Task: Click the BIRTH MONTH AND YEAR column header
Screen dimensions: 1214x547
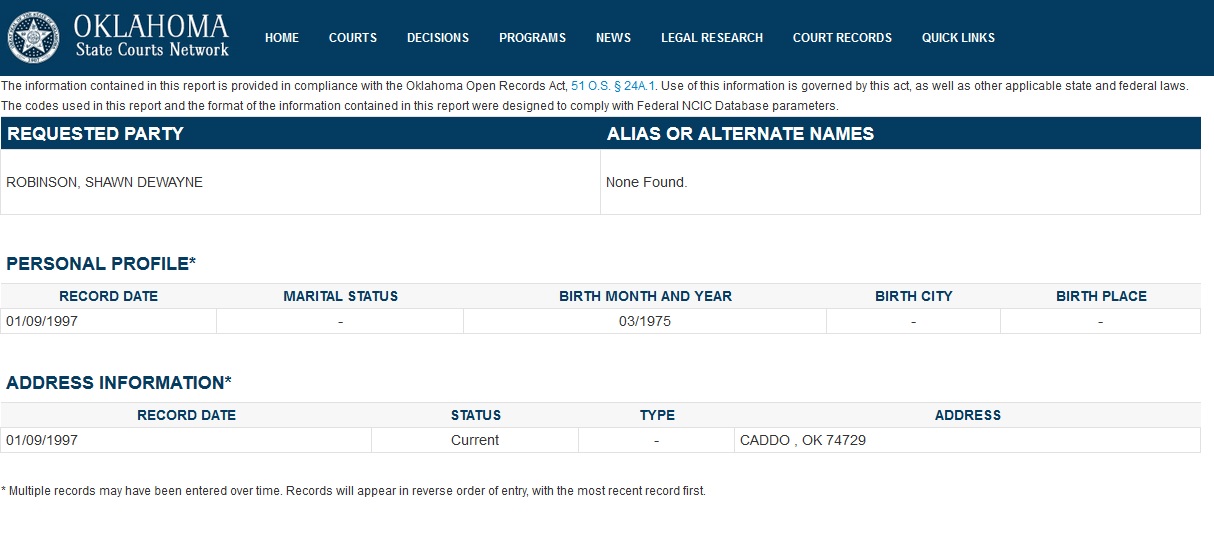Action: pos(645,296)
